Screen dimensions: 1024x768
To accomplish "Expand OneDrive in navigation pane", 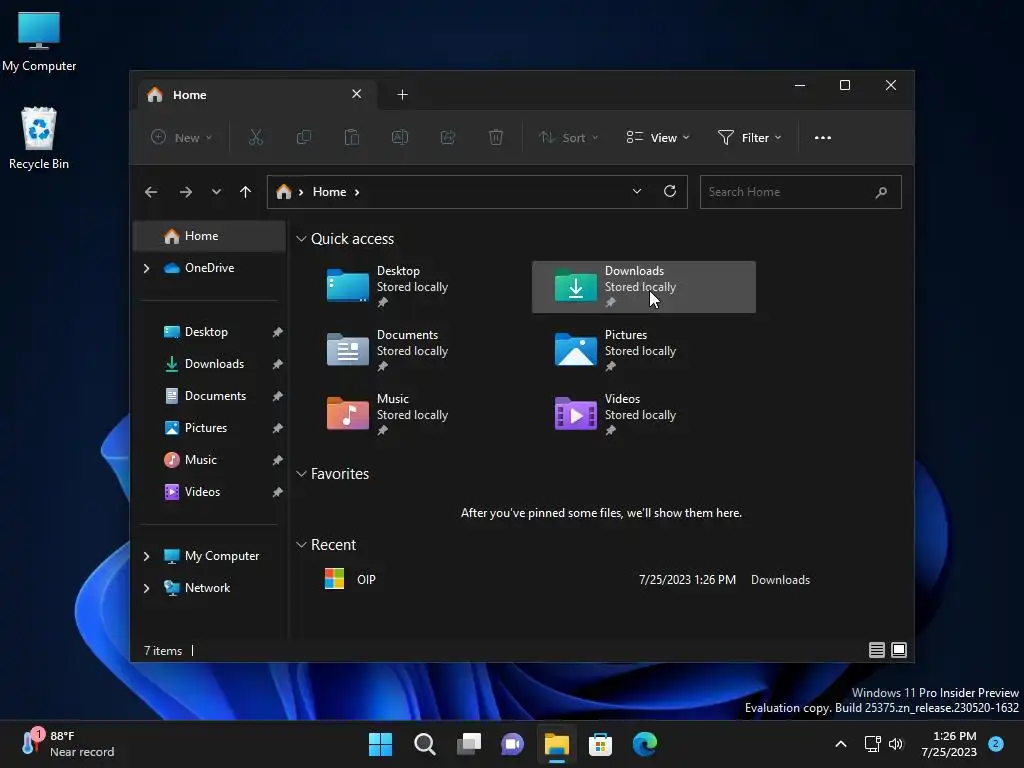I will point(146,268).
